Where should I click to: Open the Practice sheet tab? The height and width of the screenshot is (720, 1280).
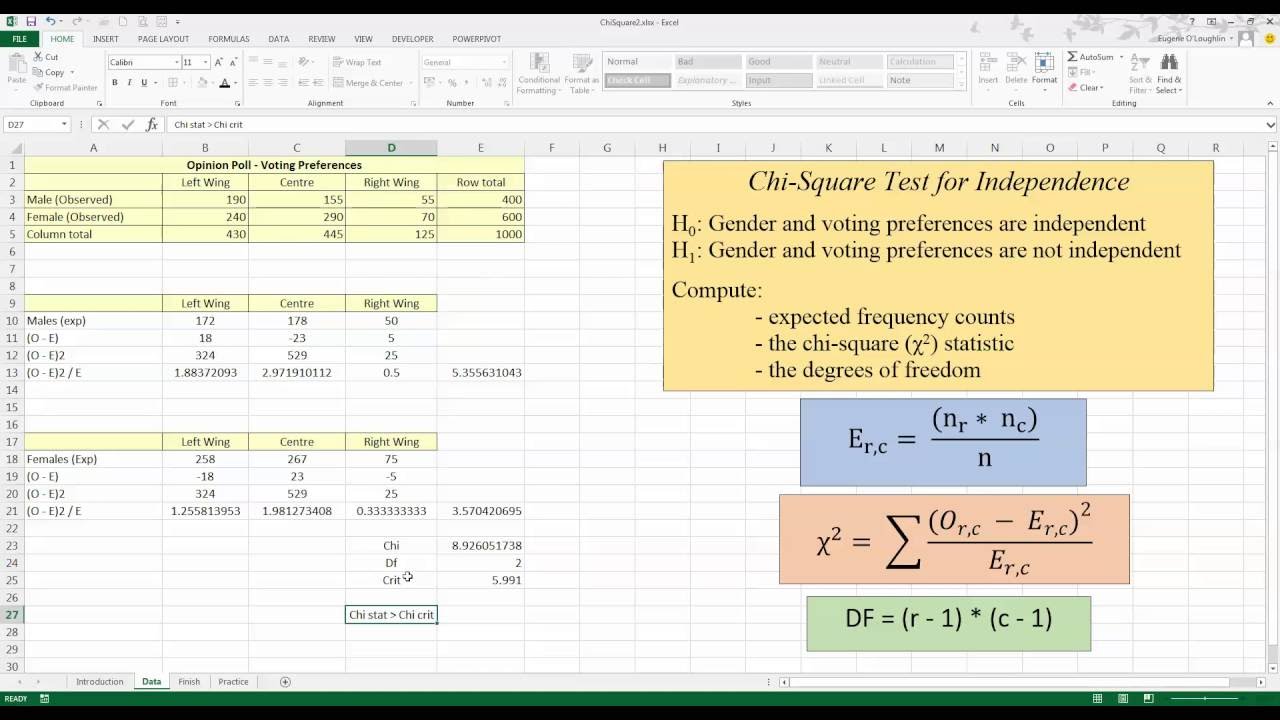point(233,682)
